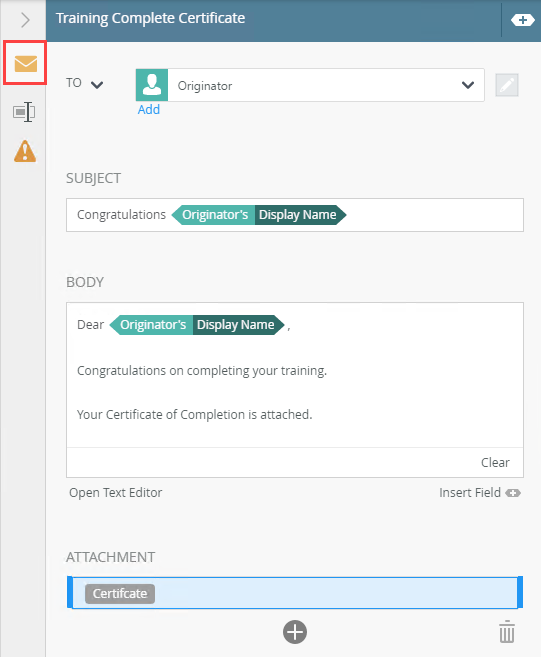Add another attachment with the plus icon
Screen dimensions: 541x657
pos(295,632)
